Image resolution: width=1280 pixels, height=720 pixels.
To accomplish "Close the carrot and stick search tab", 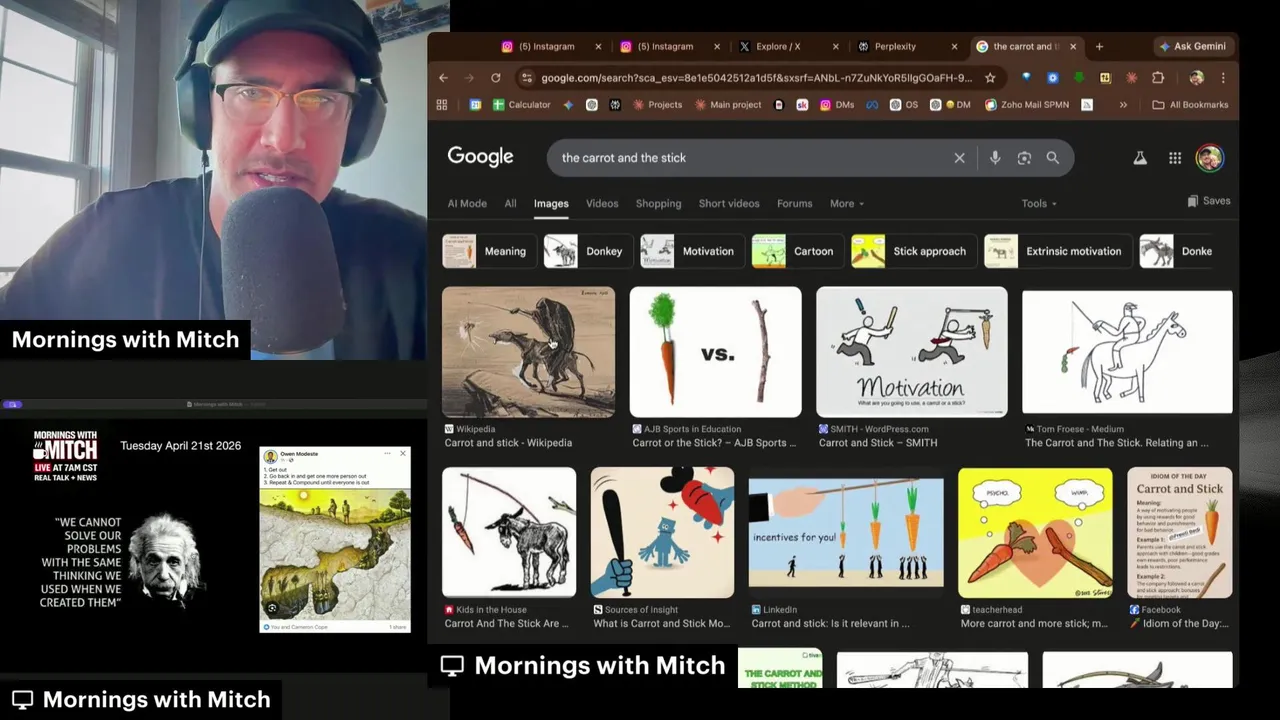I will click(x=1073, y=46).
